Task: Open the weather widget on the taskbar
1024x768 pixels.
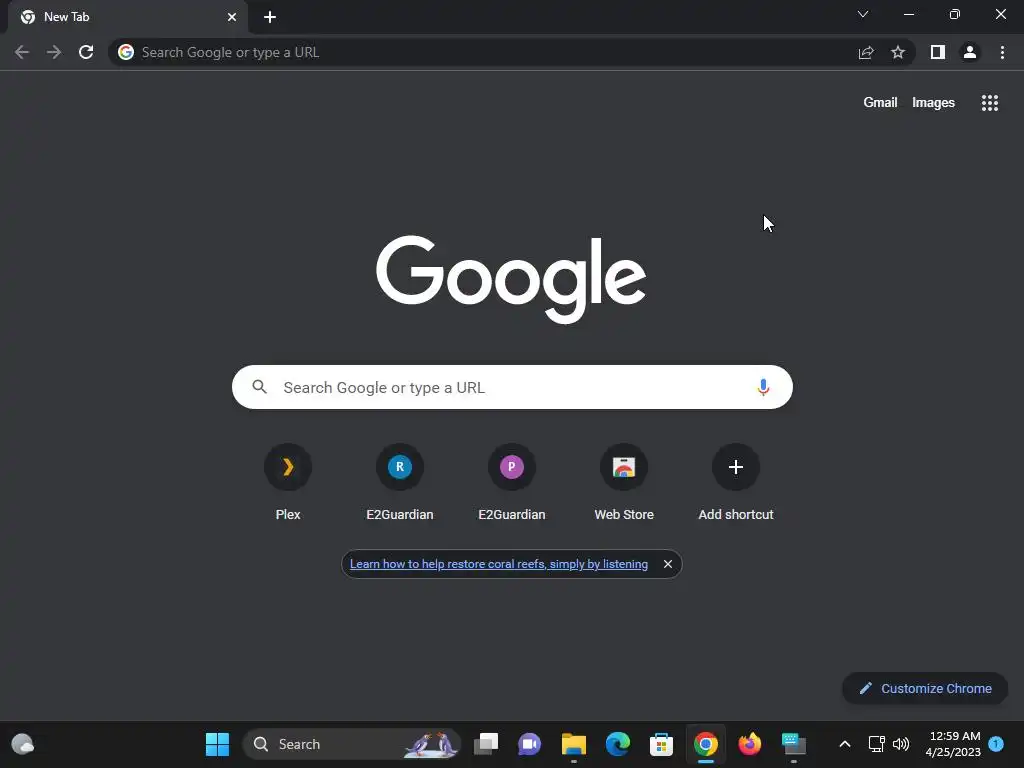Action: (x=23, y=744)
